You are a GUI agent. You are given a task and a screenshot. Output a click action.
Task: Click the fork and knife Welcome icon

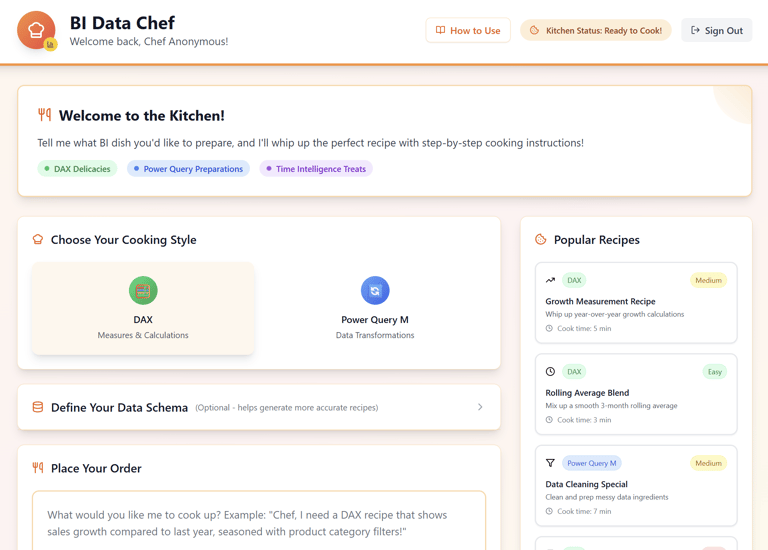tap(45, 115)
